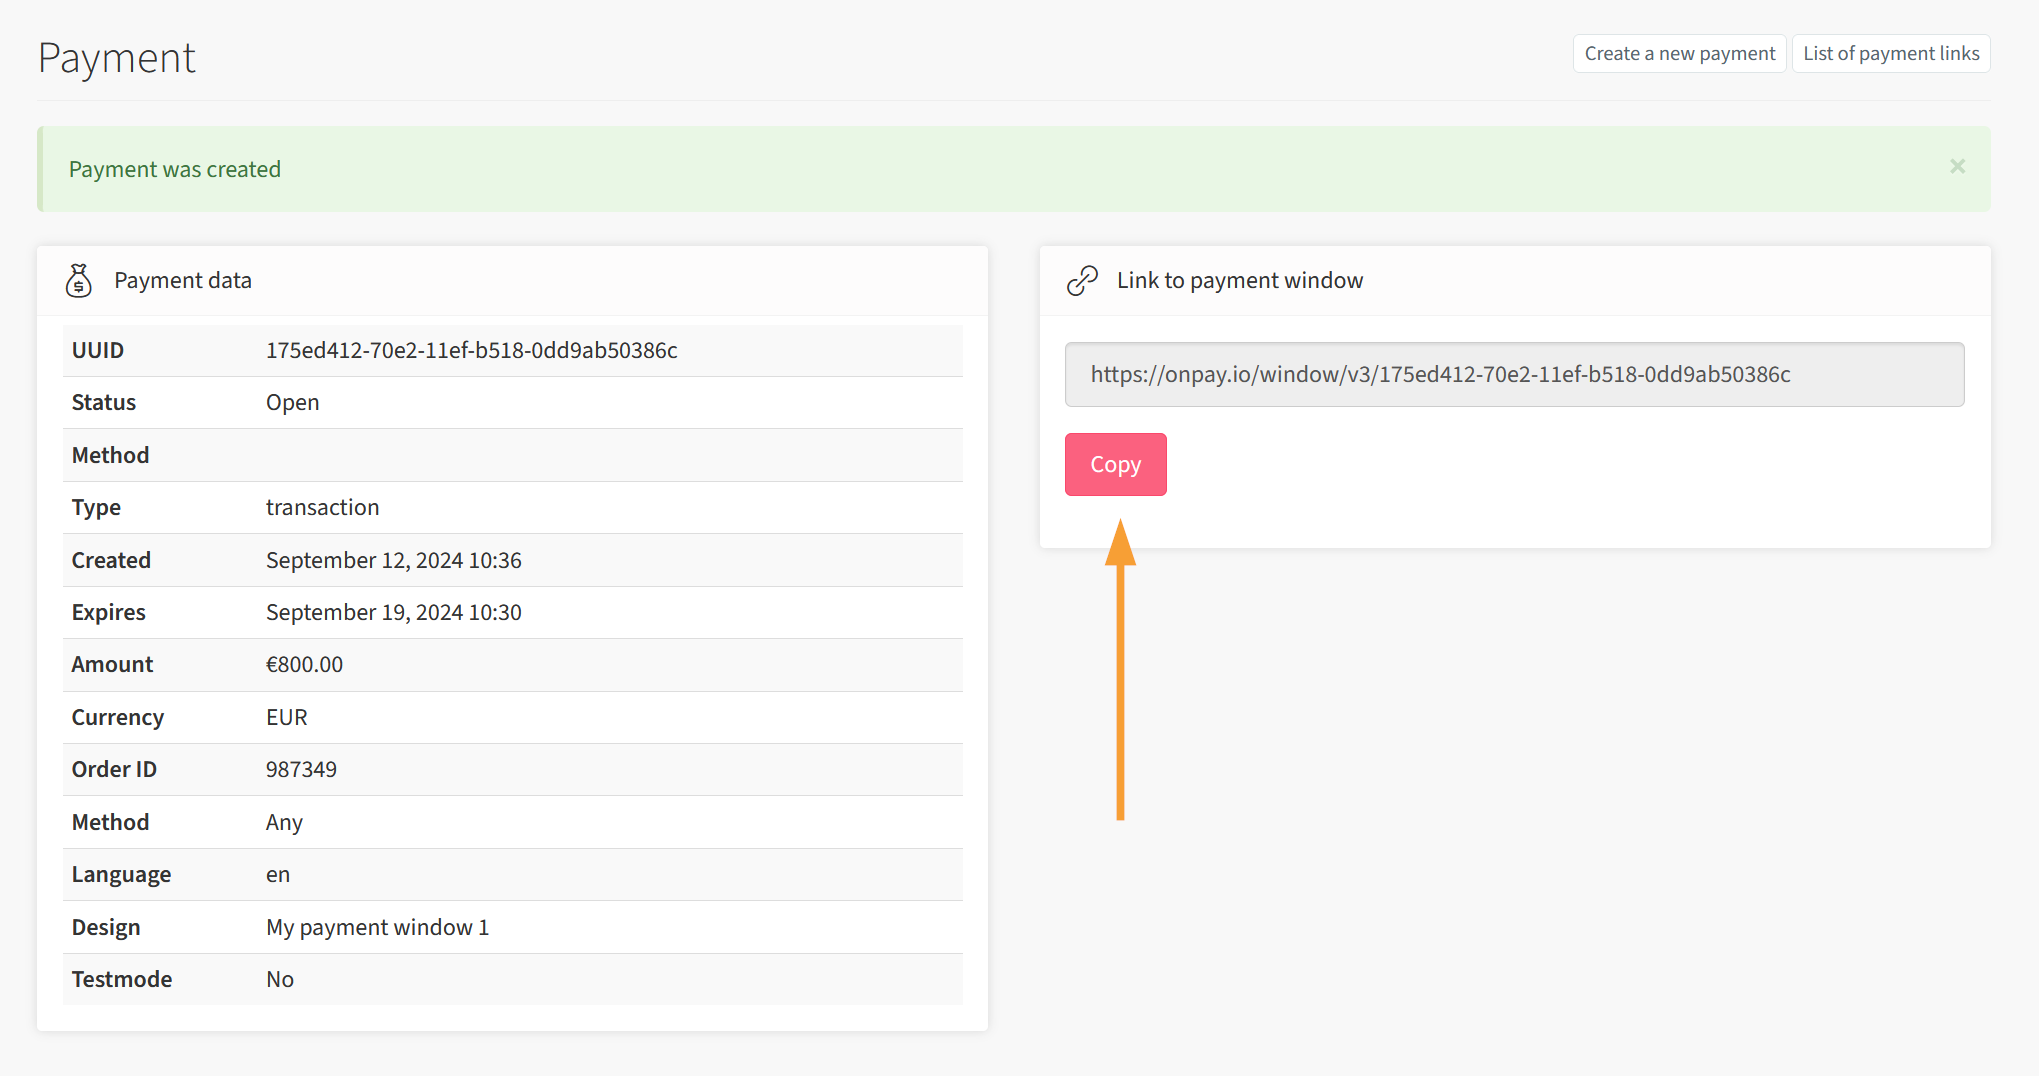This screenshot has width=2039, height=1076.
Task: Click the Link to payment window title
Action: coord(1240,280)
